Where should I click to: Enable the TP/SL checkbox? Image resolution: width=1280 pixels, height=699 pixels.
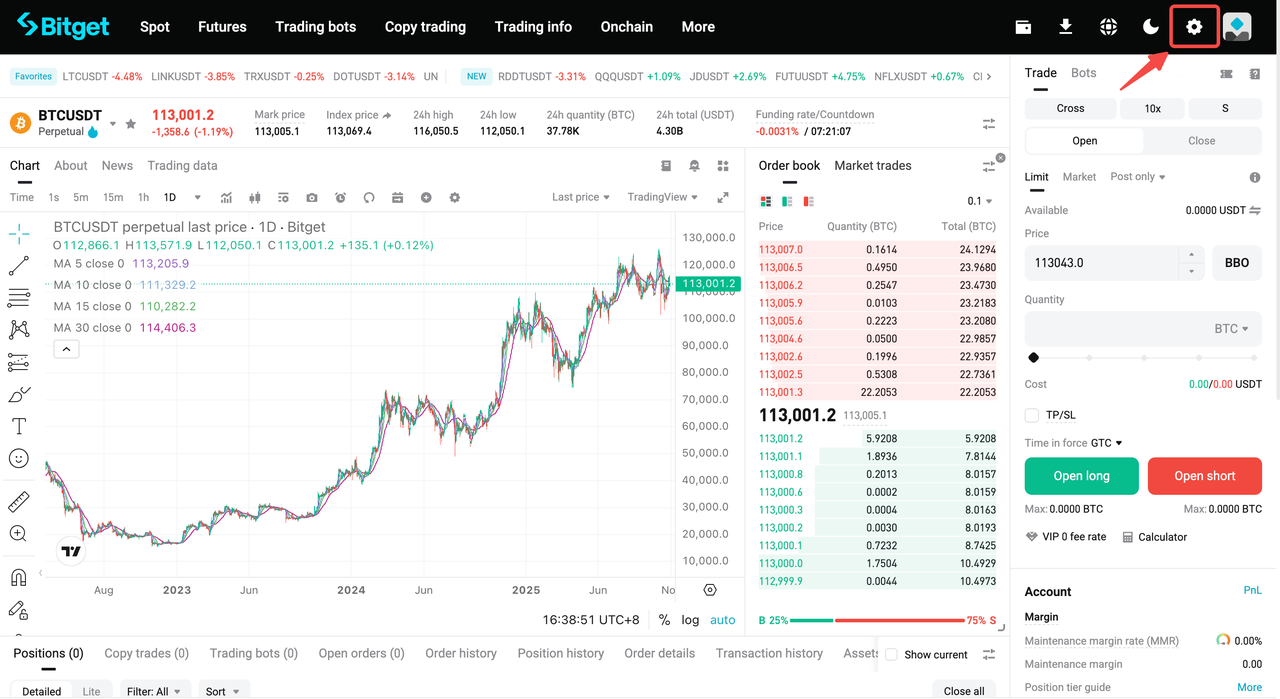(x=1031, y=415)
